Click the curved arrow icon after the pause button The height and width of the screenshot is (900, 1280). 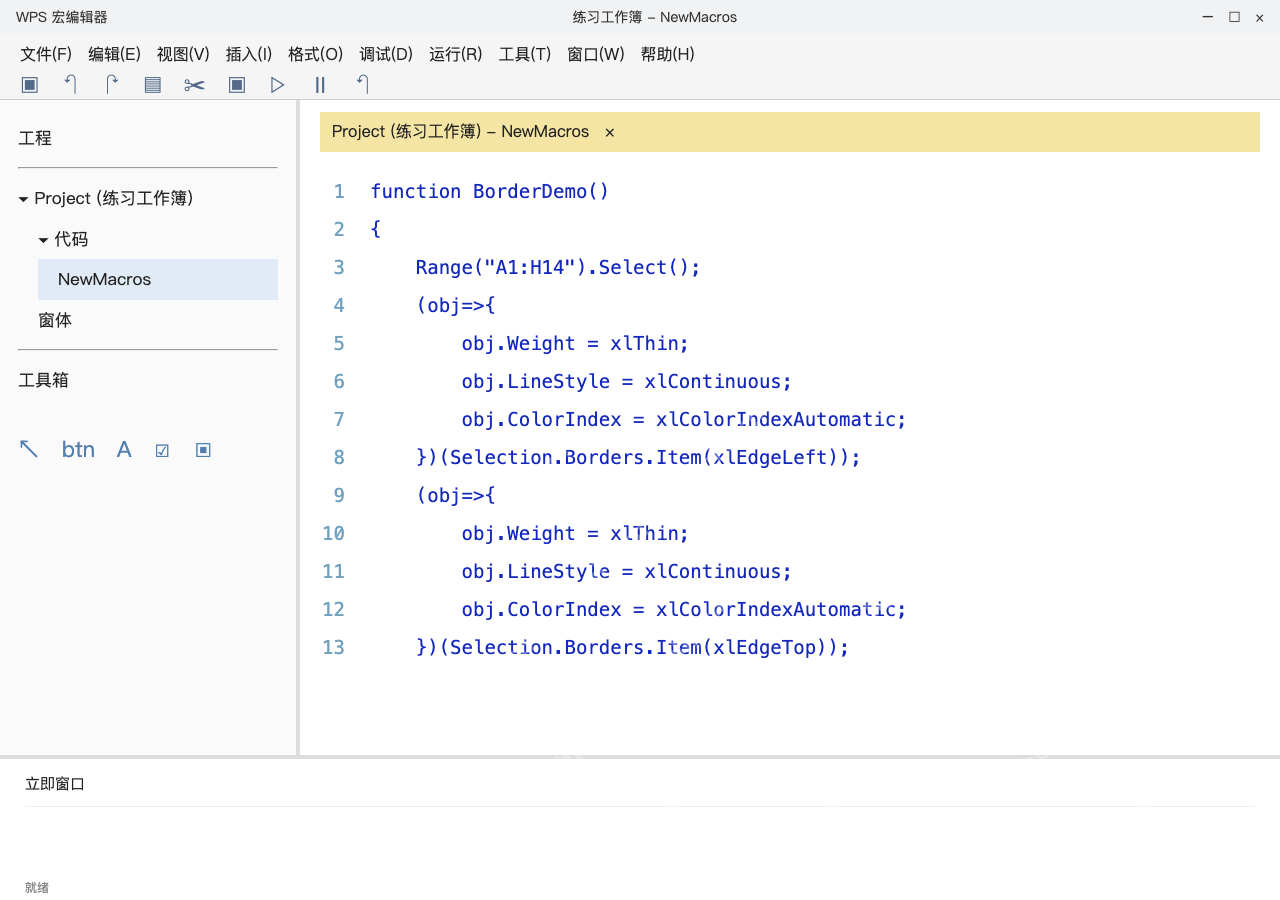coord(363,85)
